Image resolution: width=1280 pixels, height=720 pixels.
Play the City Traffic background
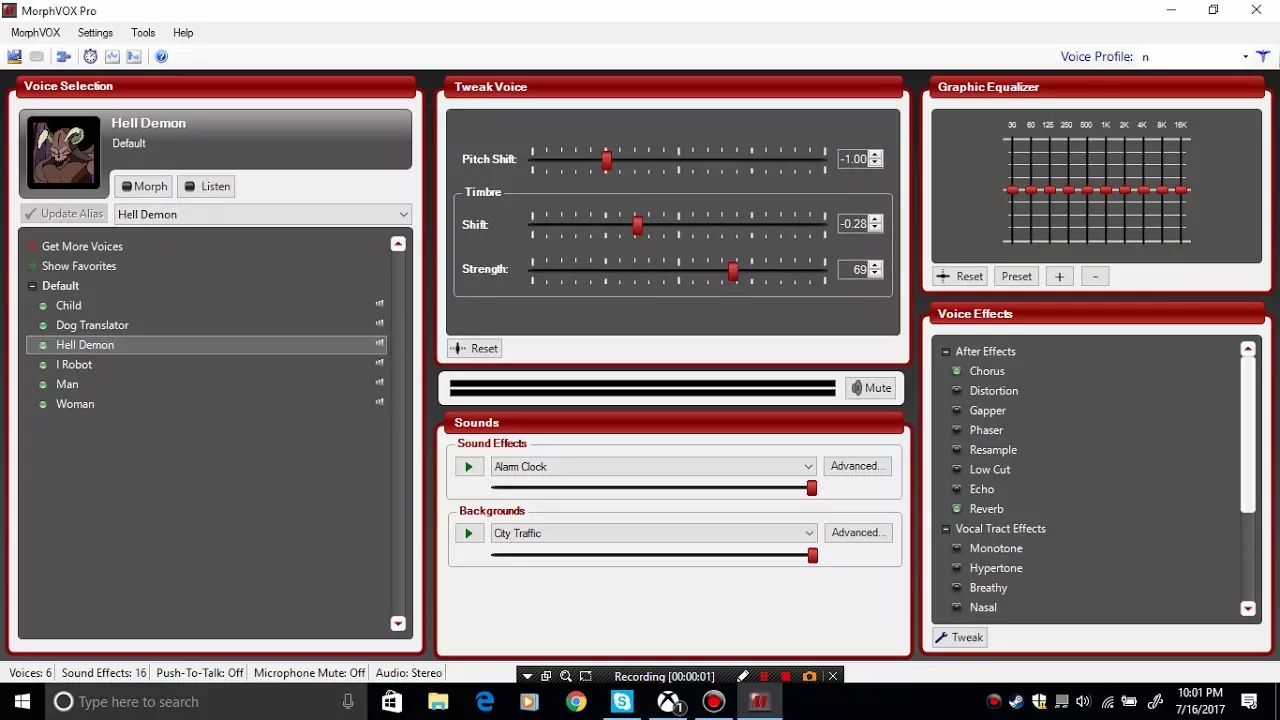click(x=469, y=533)
